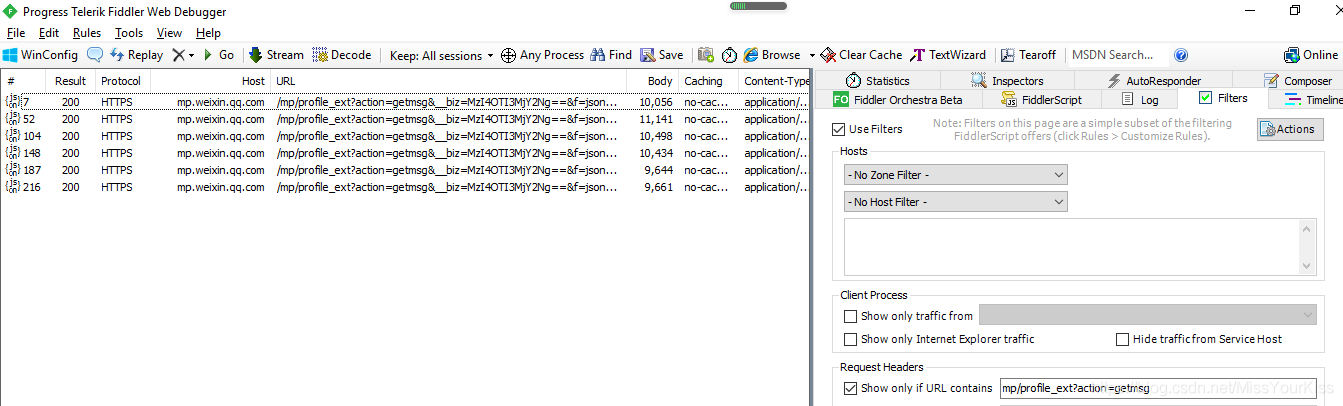Switch to the Composer tab

point(1298,80)
